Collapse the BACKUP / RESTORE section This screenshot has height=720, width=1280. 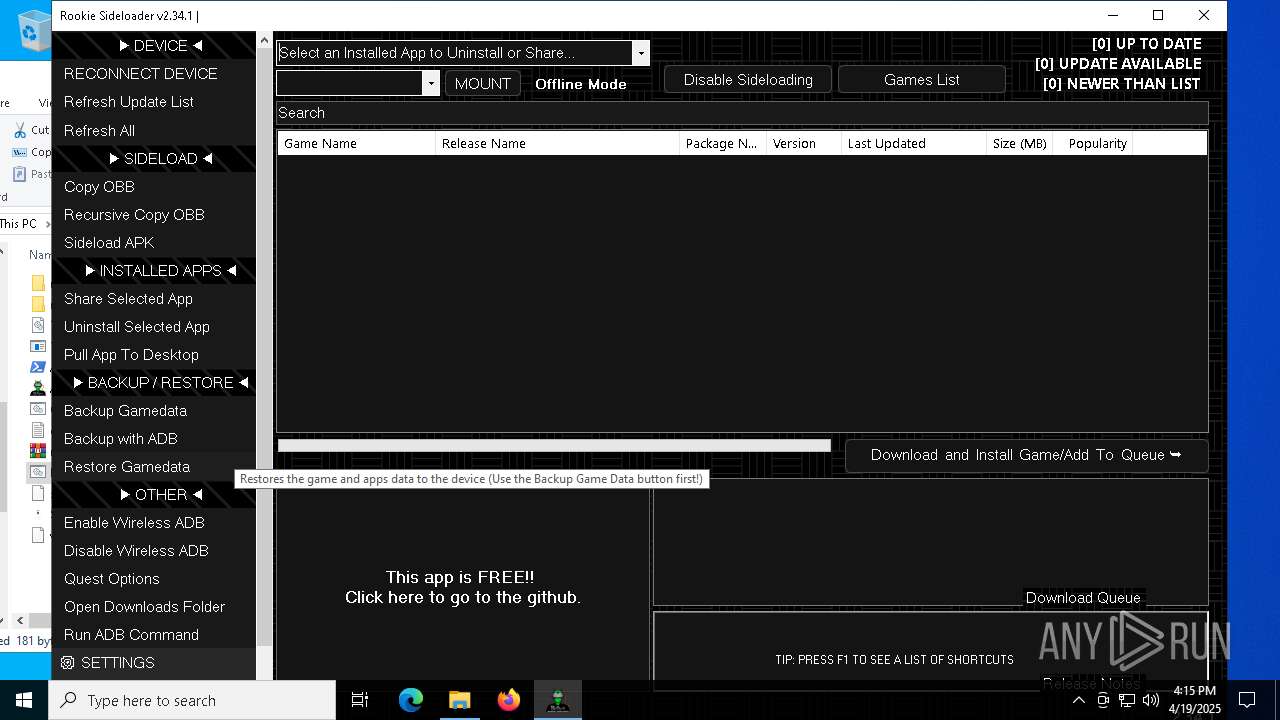pyautogui.click(x=154, y=382)
